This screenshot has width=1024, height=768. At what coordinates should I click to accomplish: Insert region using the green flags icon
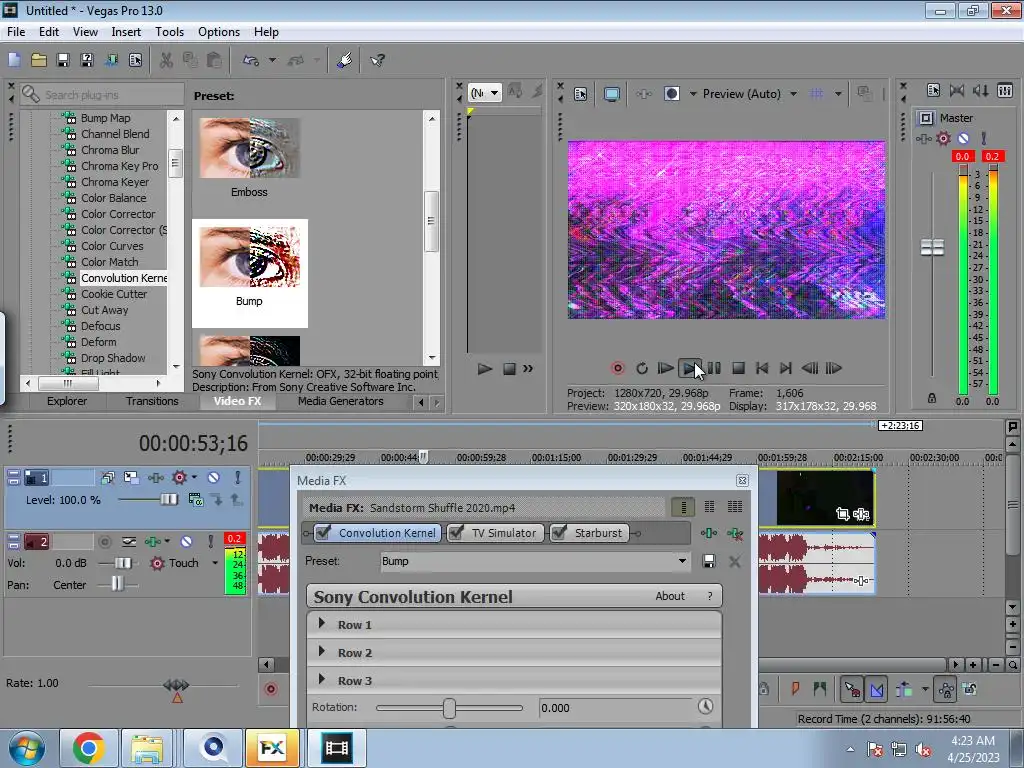click(x=820, y=689)
